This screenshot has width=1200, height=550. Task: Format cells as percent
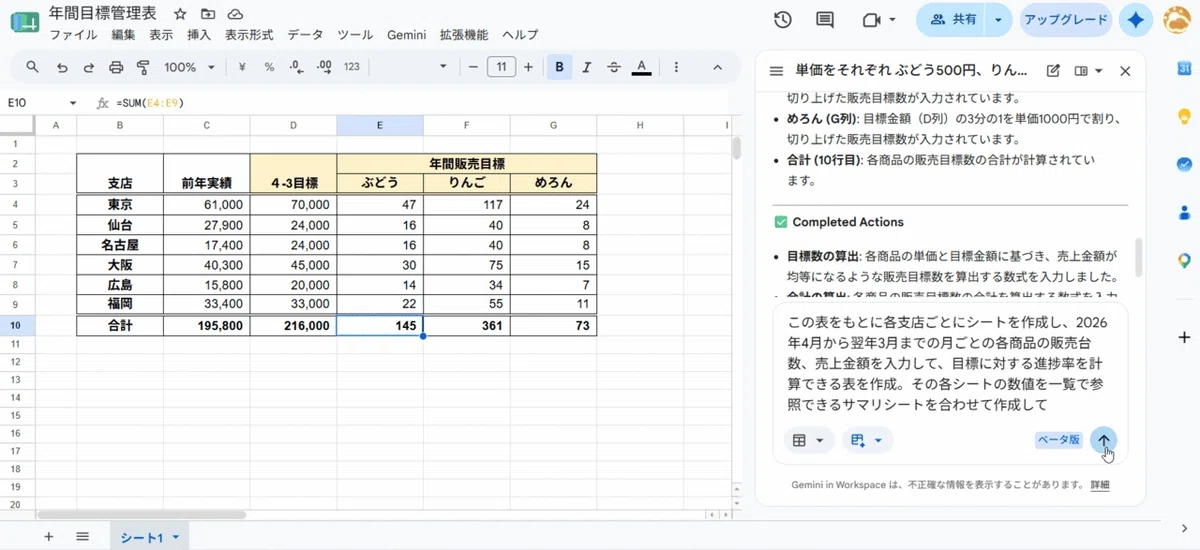269,68
